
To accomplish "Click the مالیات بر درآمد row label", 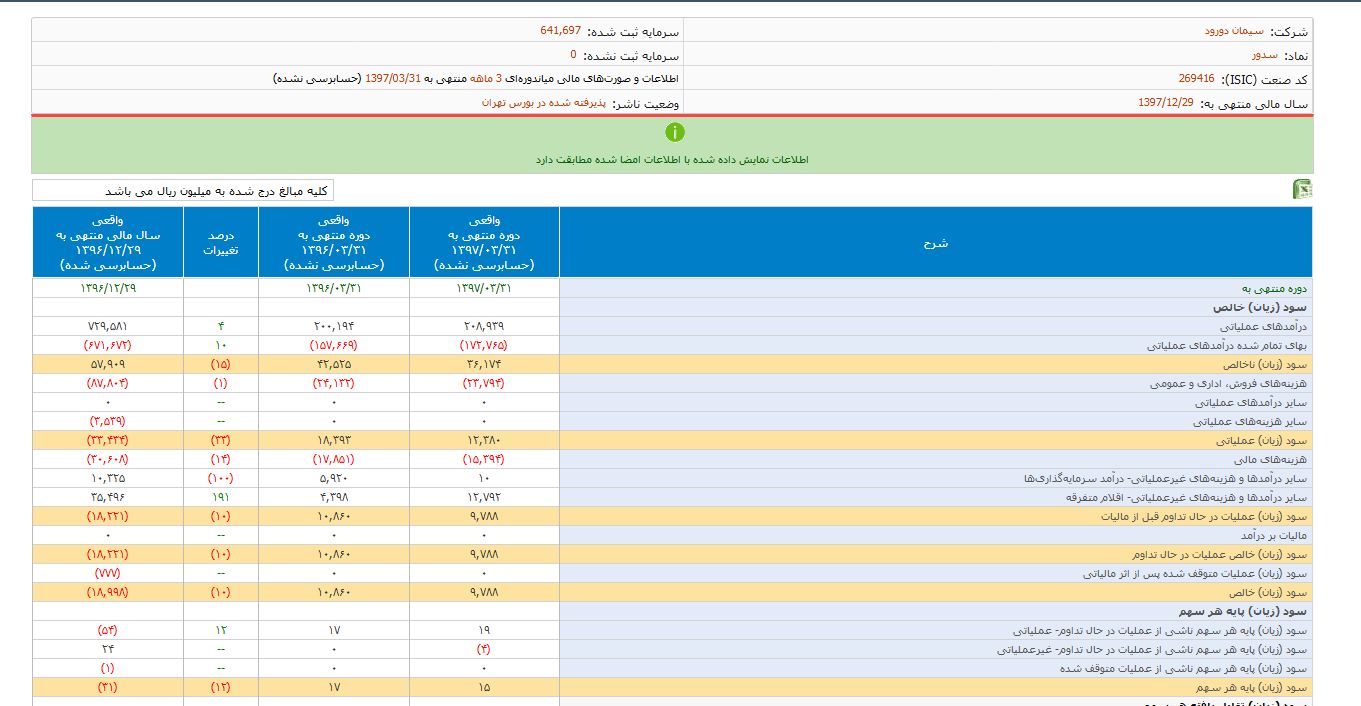I will [1275, 535].
